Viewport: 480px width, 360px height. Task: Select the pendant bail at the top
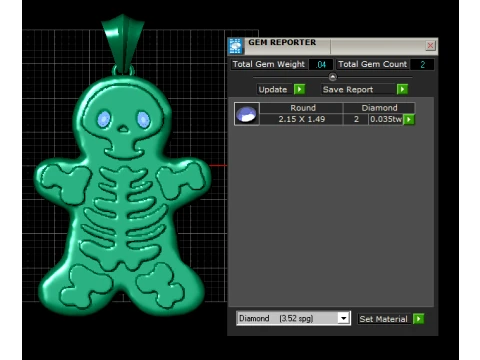point(123,43)
